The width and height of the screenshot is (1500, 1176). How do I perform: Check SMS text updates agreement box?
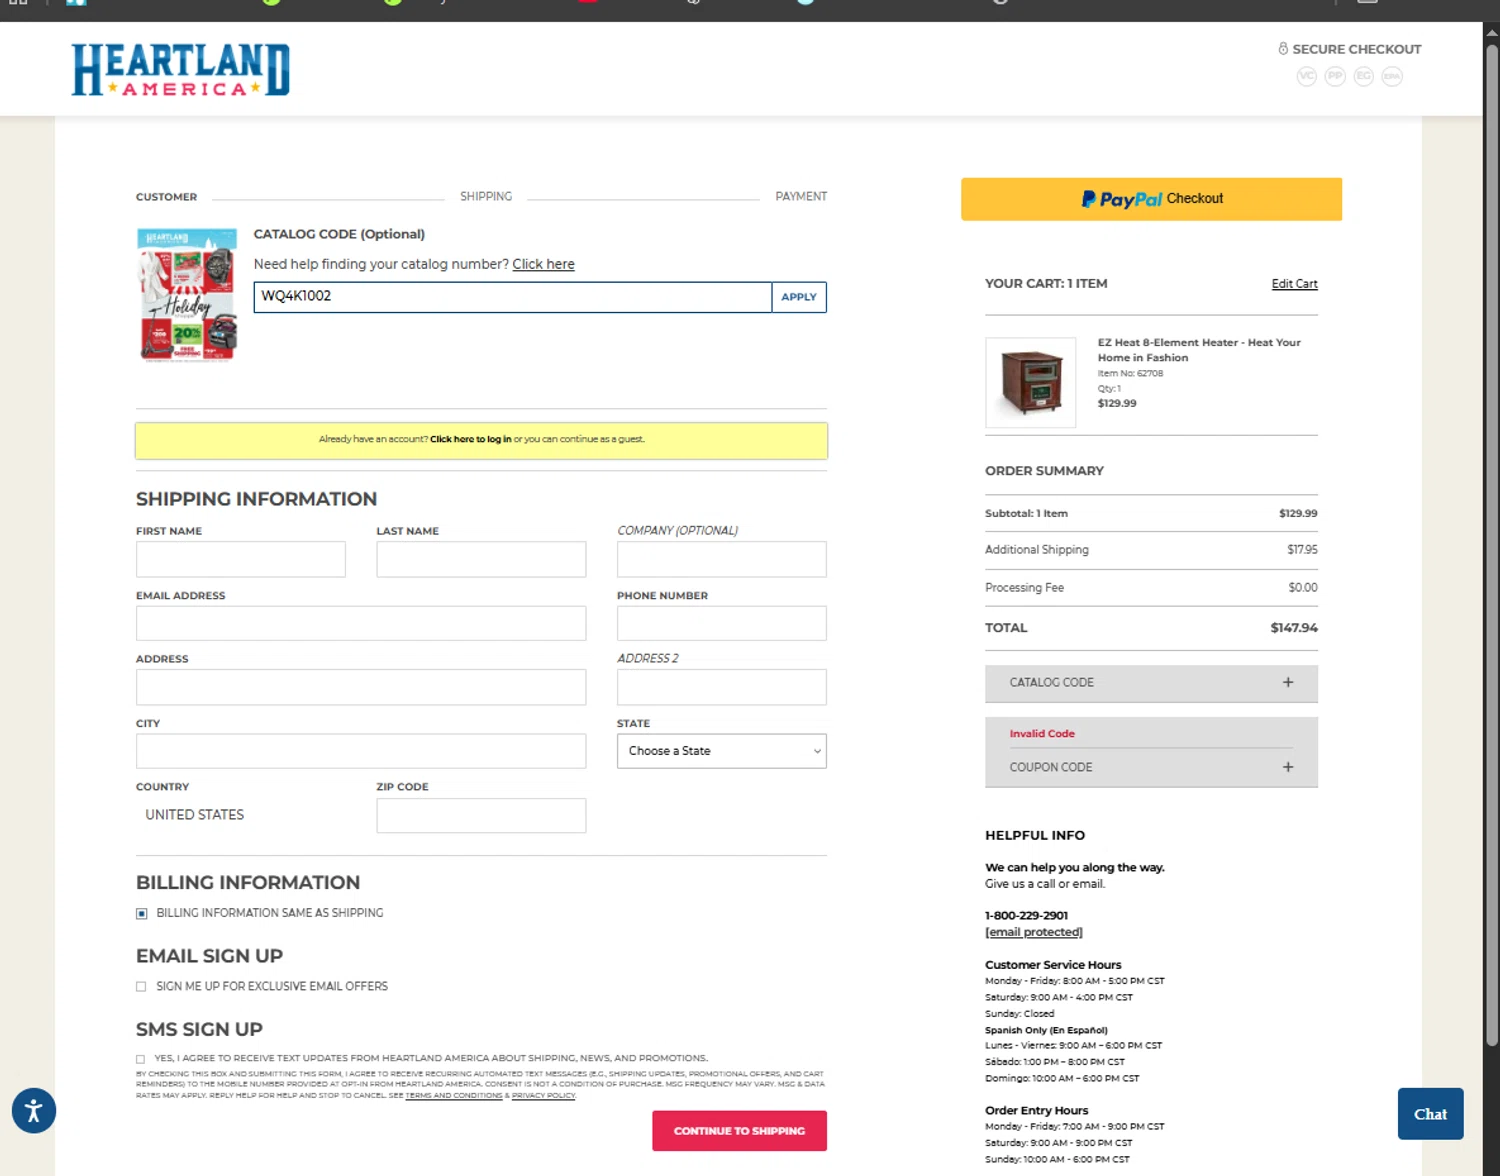[x=140, y=1058]
